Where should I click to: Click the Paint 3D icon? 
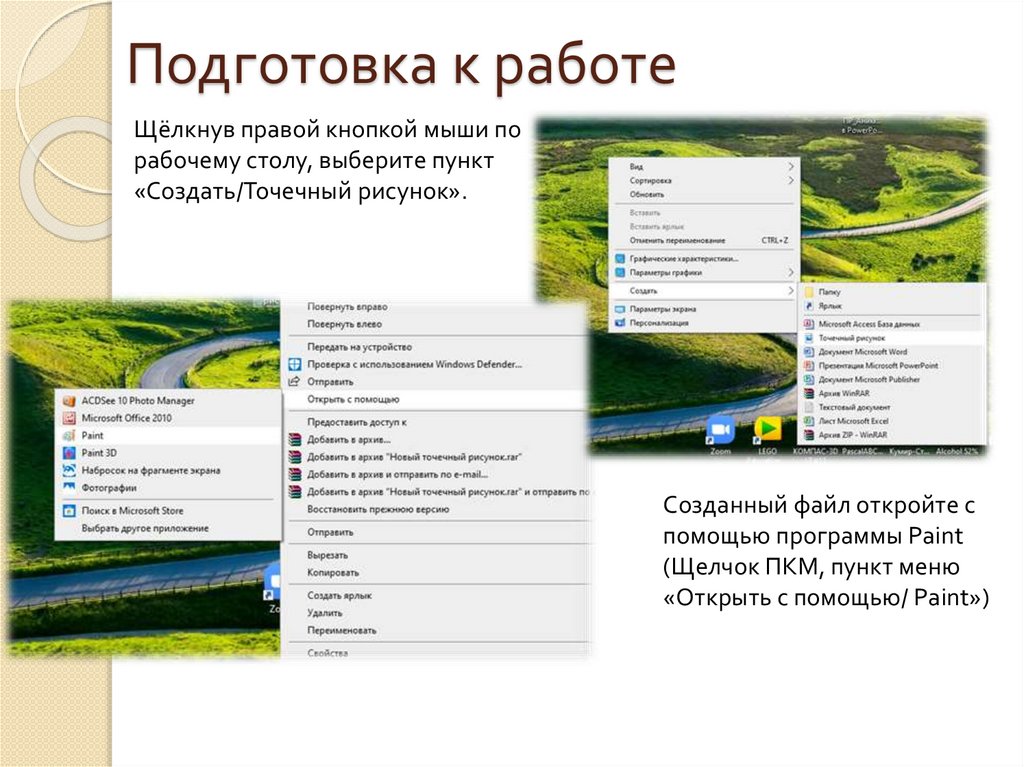(69, 453)
